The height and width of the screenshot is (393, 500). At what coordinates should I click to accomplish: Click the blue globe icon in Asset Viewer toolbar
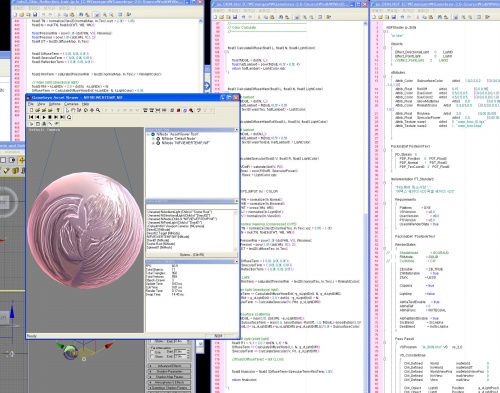pos(185,110)
